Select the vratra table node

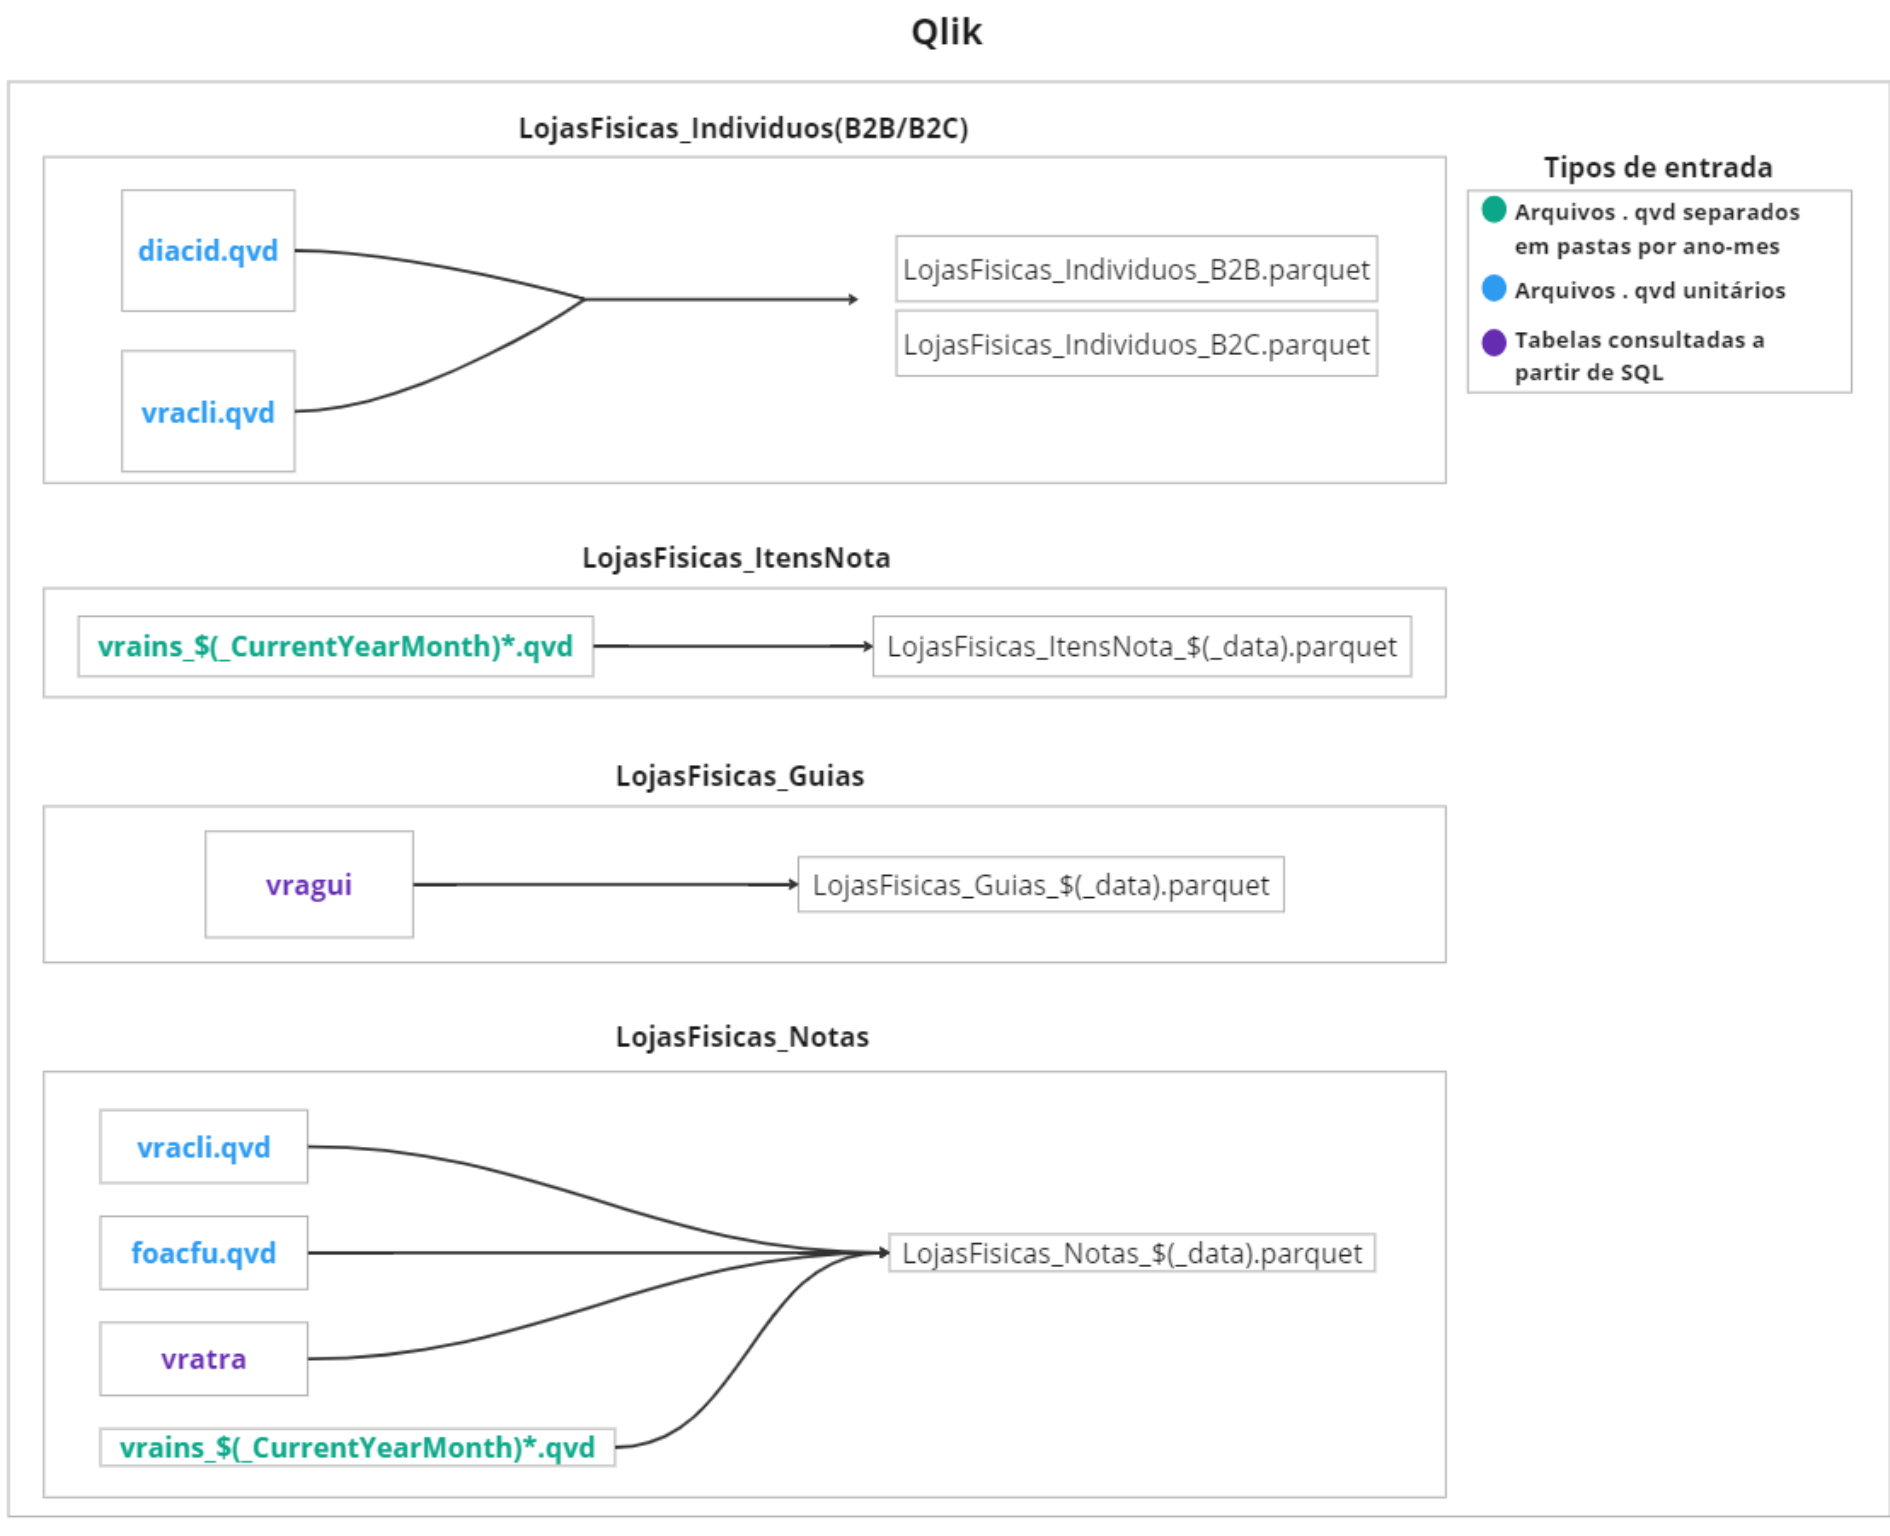(x=204, y=1359)
